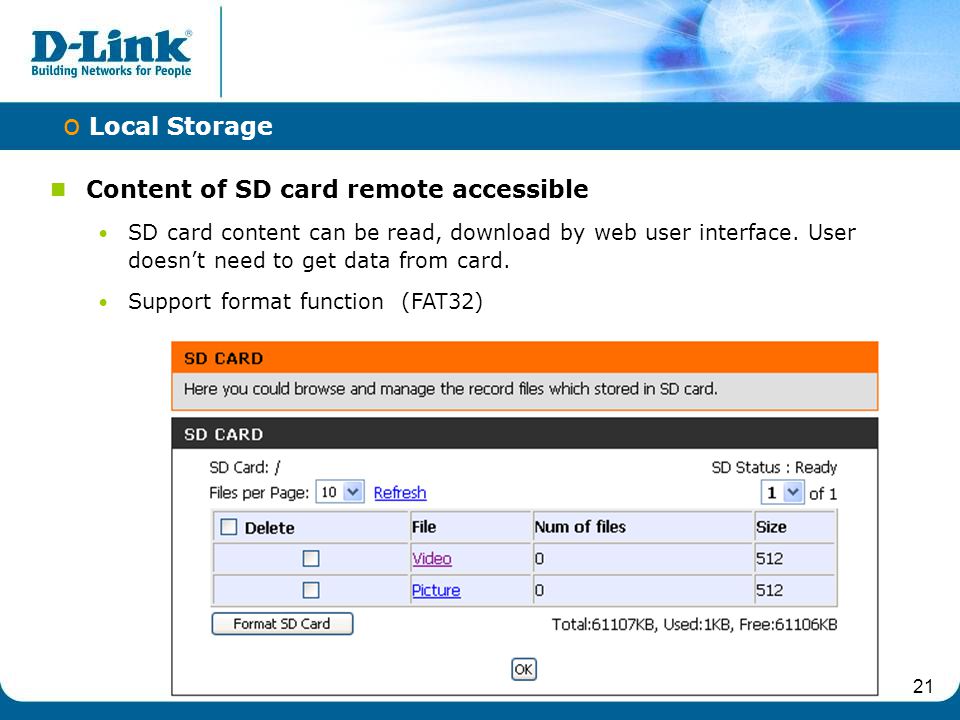Click the orange SD CARD header
960x720 pixels.
tap(525, 358)
